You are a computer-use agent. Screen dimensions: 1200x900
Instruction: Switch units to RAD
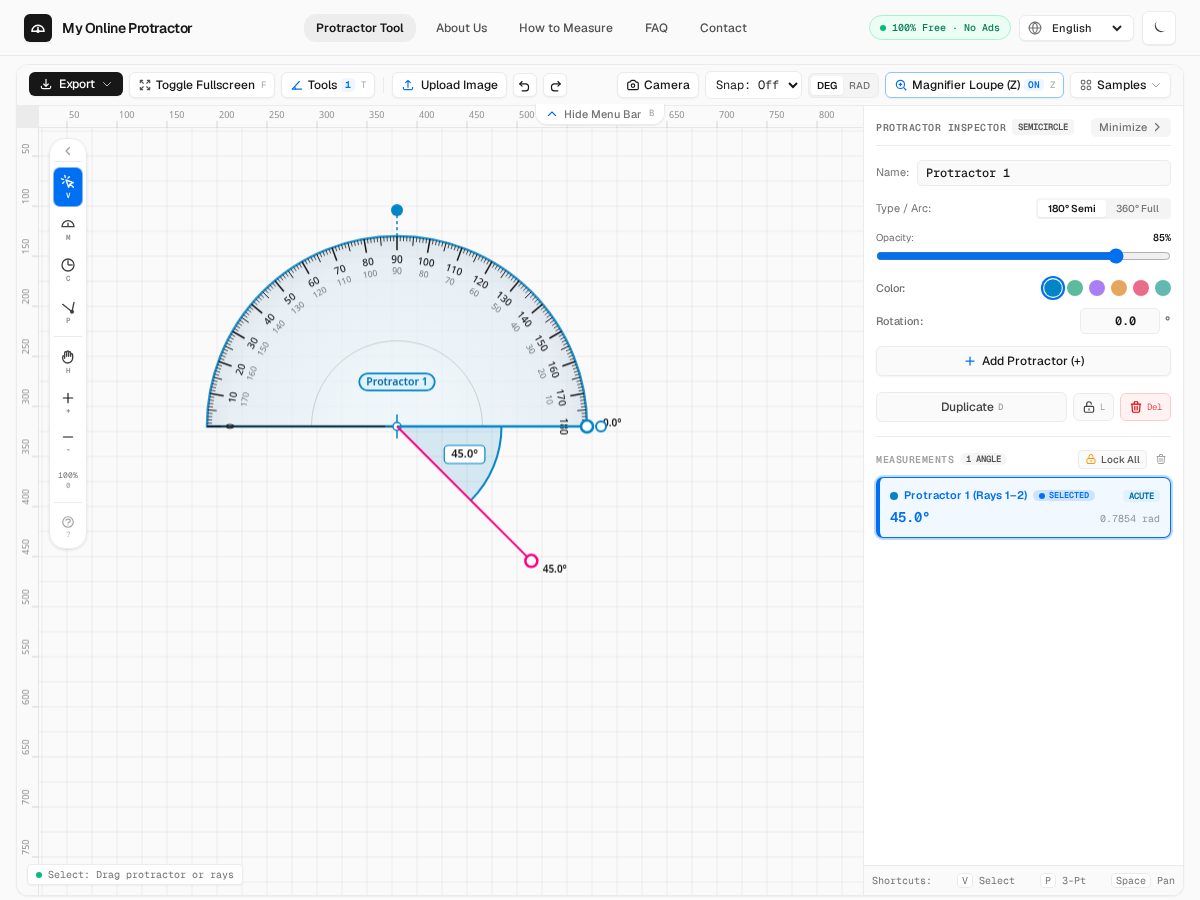(859, 85)
